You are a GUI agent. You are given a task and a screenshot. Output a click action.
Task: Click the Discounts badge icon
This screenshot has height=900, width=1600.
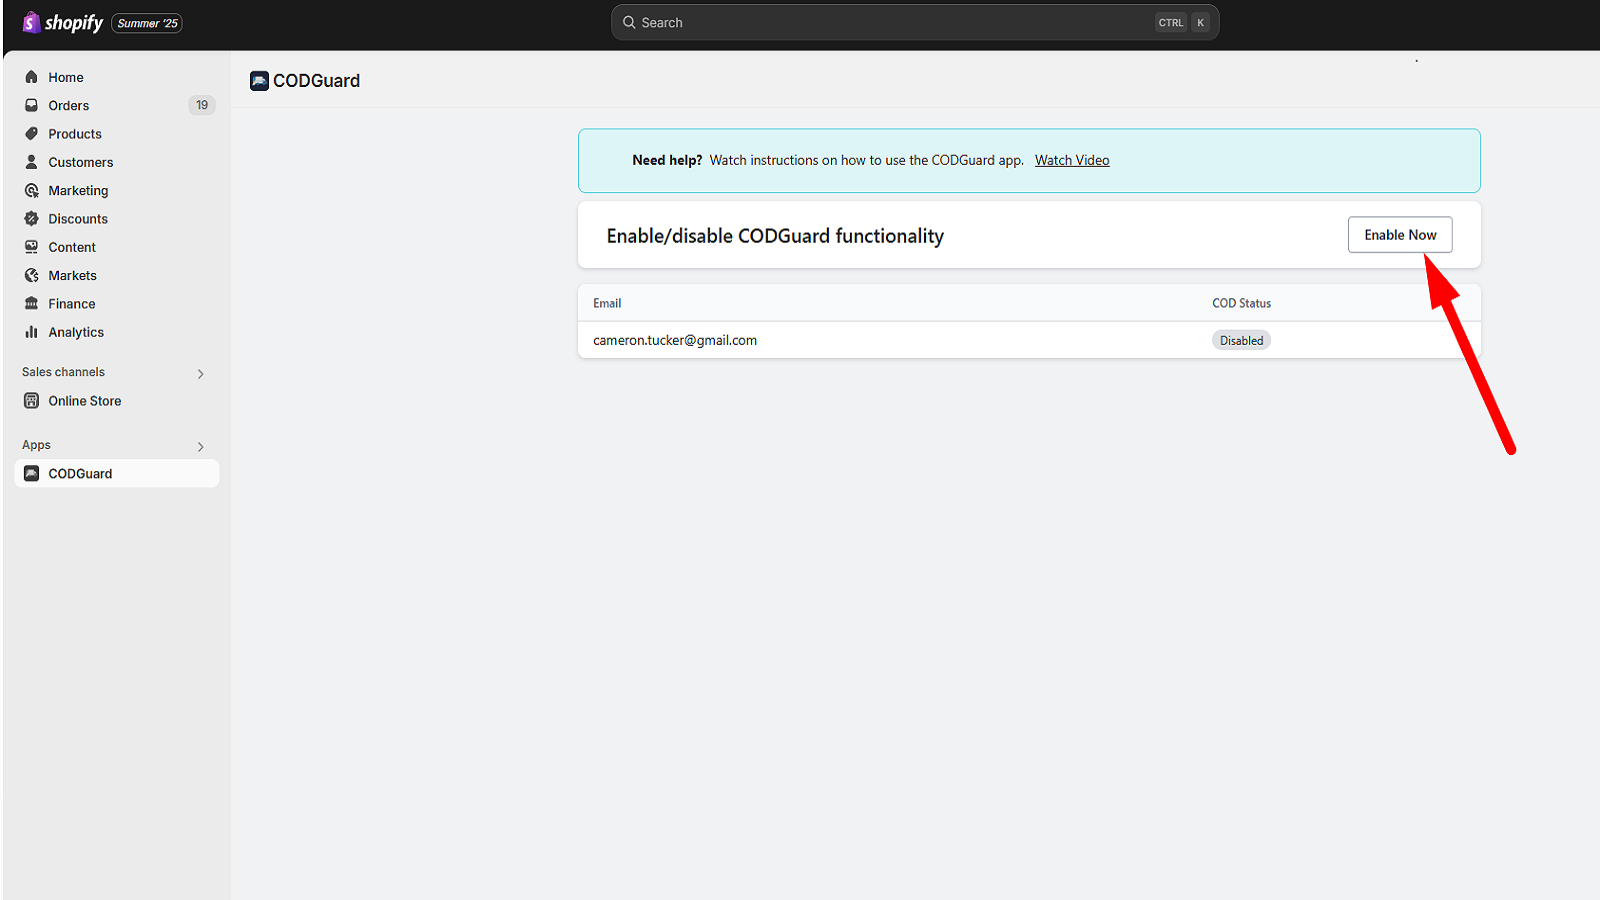[31, 219]
